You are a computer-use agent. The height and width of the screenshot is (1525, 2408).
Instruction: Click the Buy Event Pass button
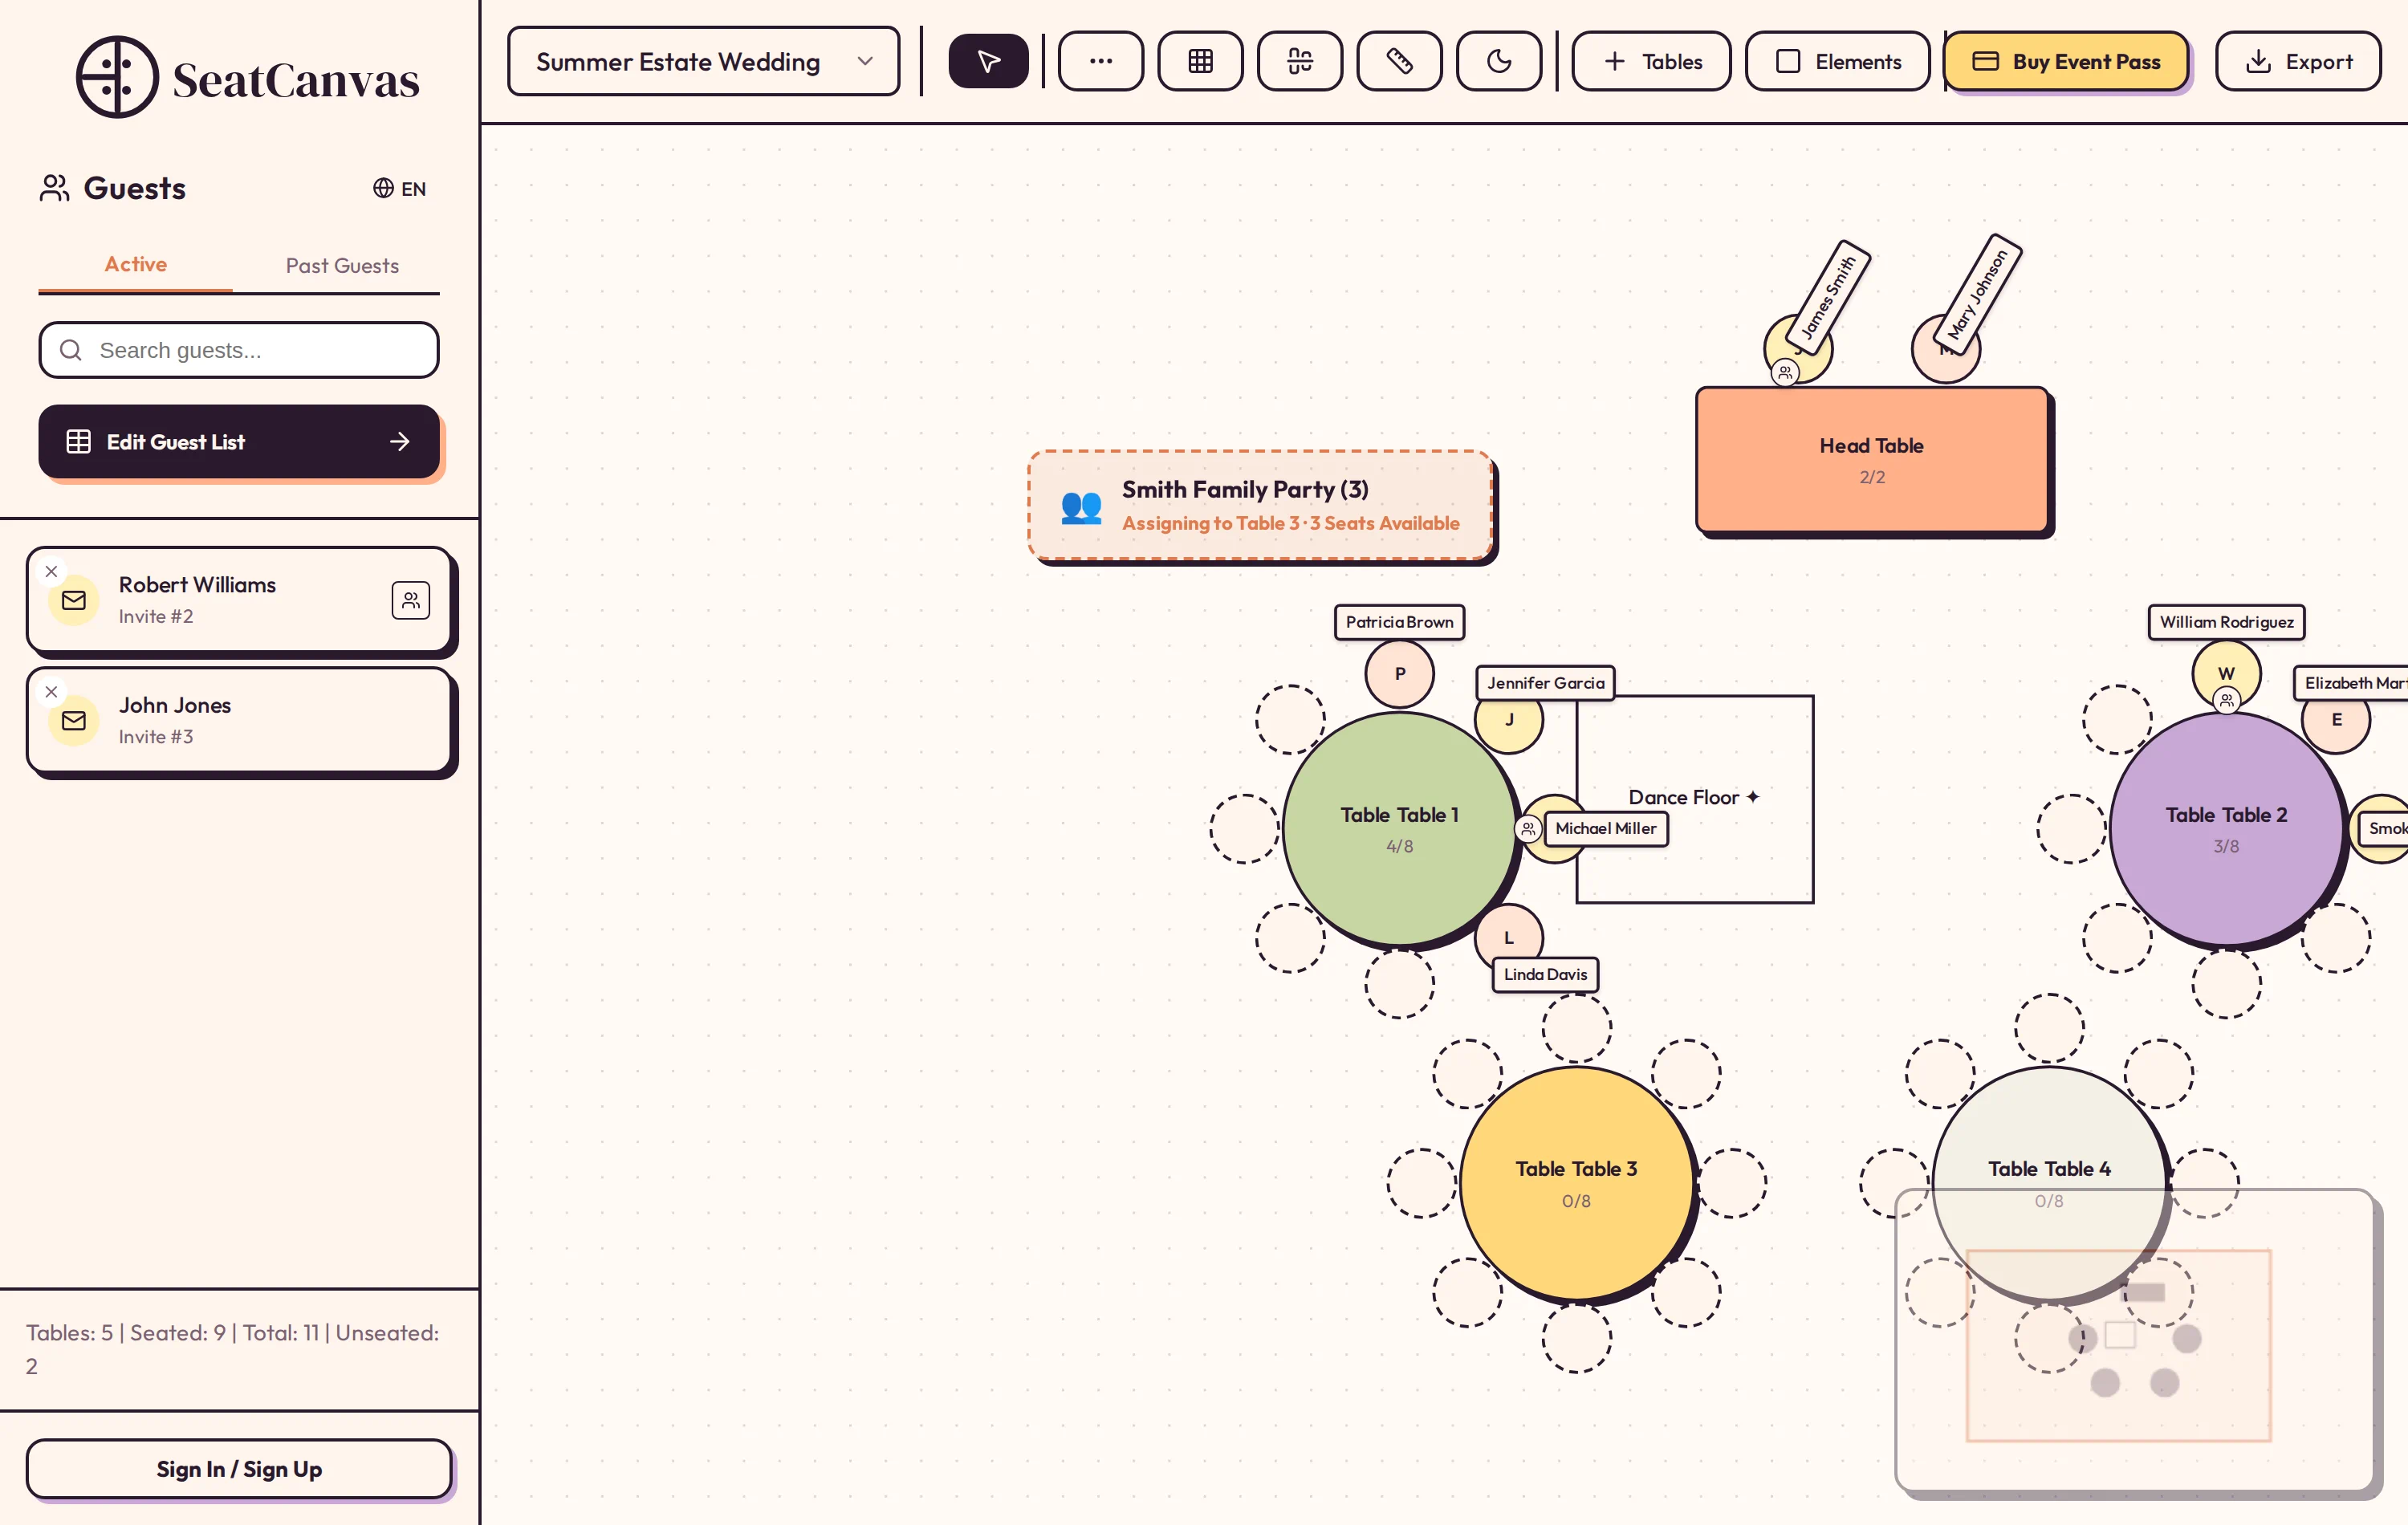click(2066, 61)
